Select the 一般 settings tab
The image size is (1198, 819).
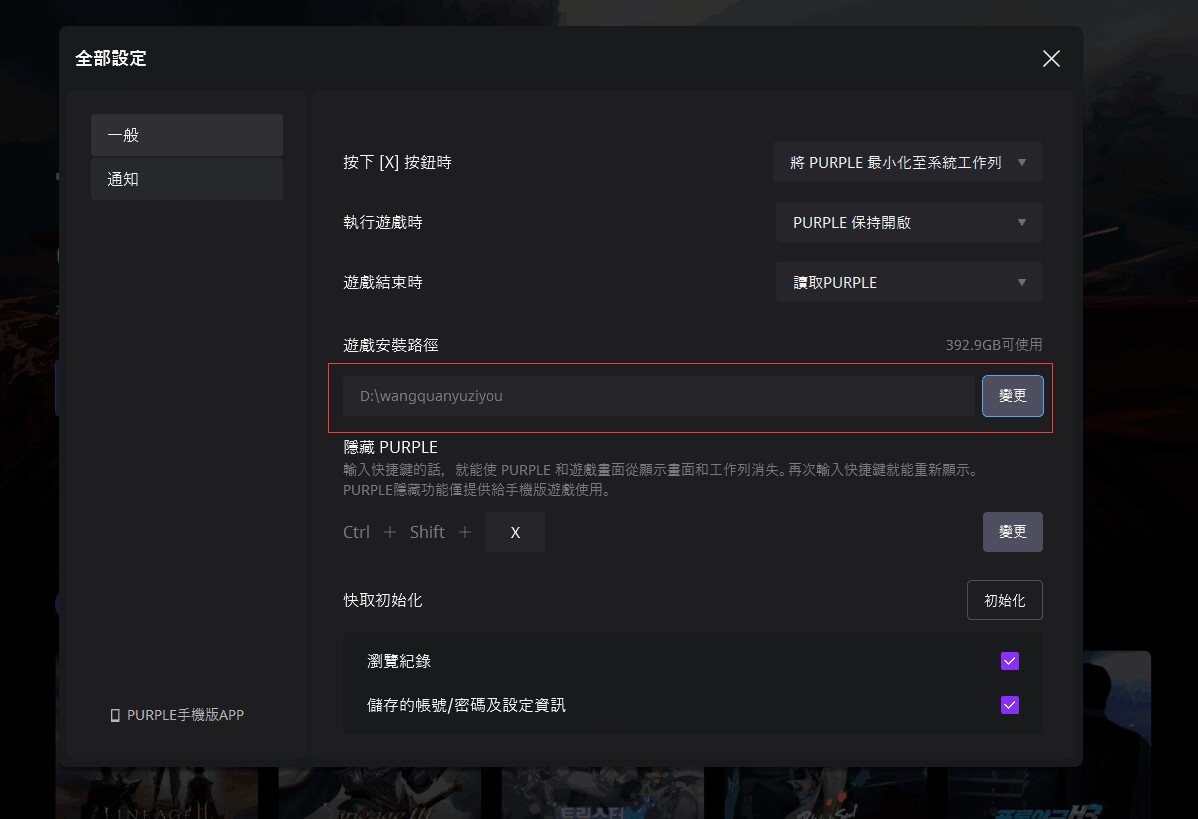coord(187,135)
